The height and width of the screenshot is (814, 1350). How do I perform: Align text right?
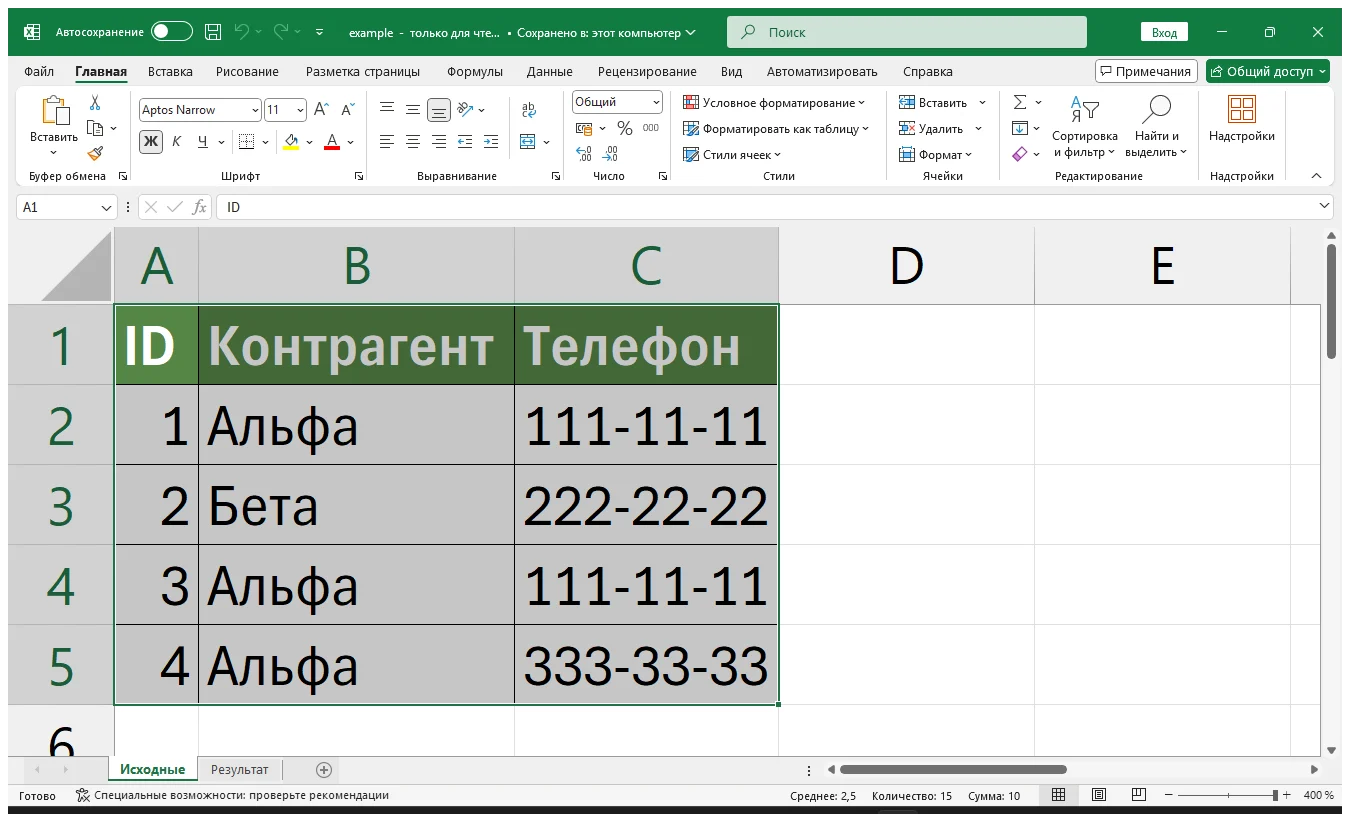pyautogui.click(x=438, y=142)
